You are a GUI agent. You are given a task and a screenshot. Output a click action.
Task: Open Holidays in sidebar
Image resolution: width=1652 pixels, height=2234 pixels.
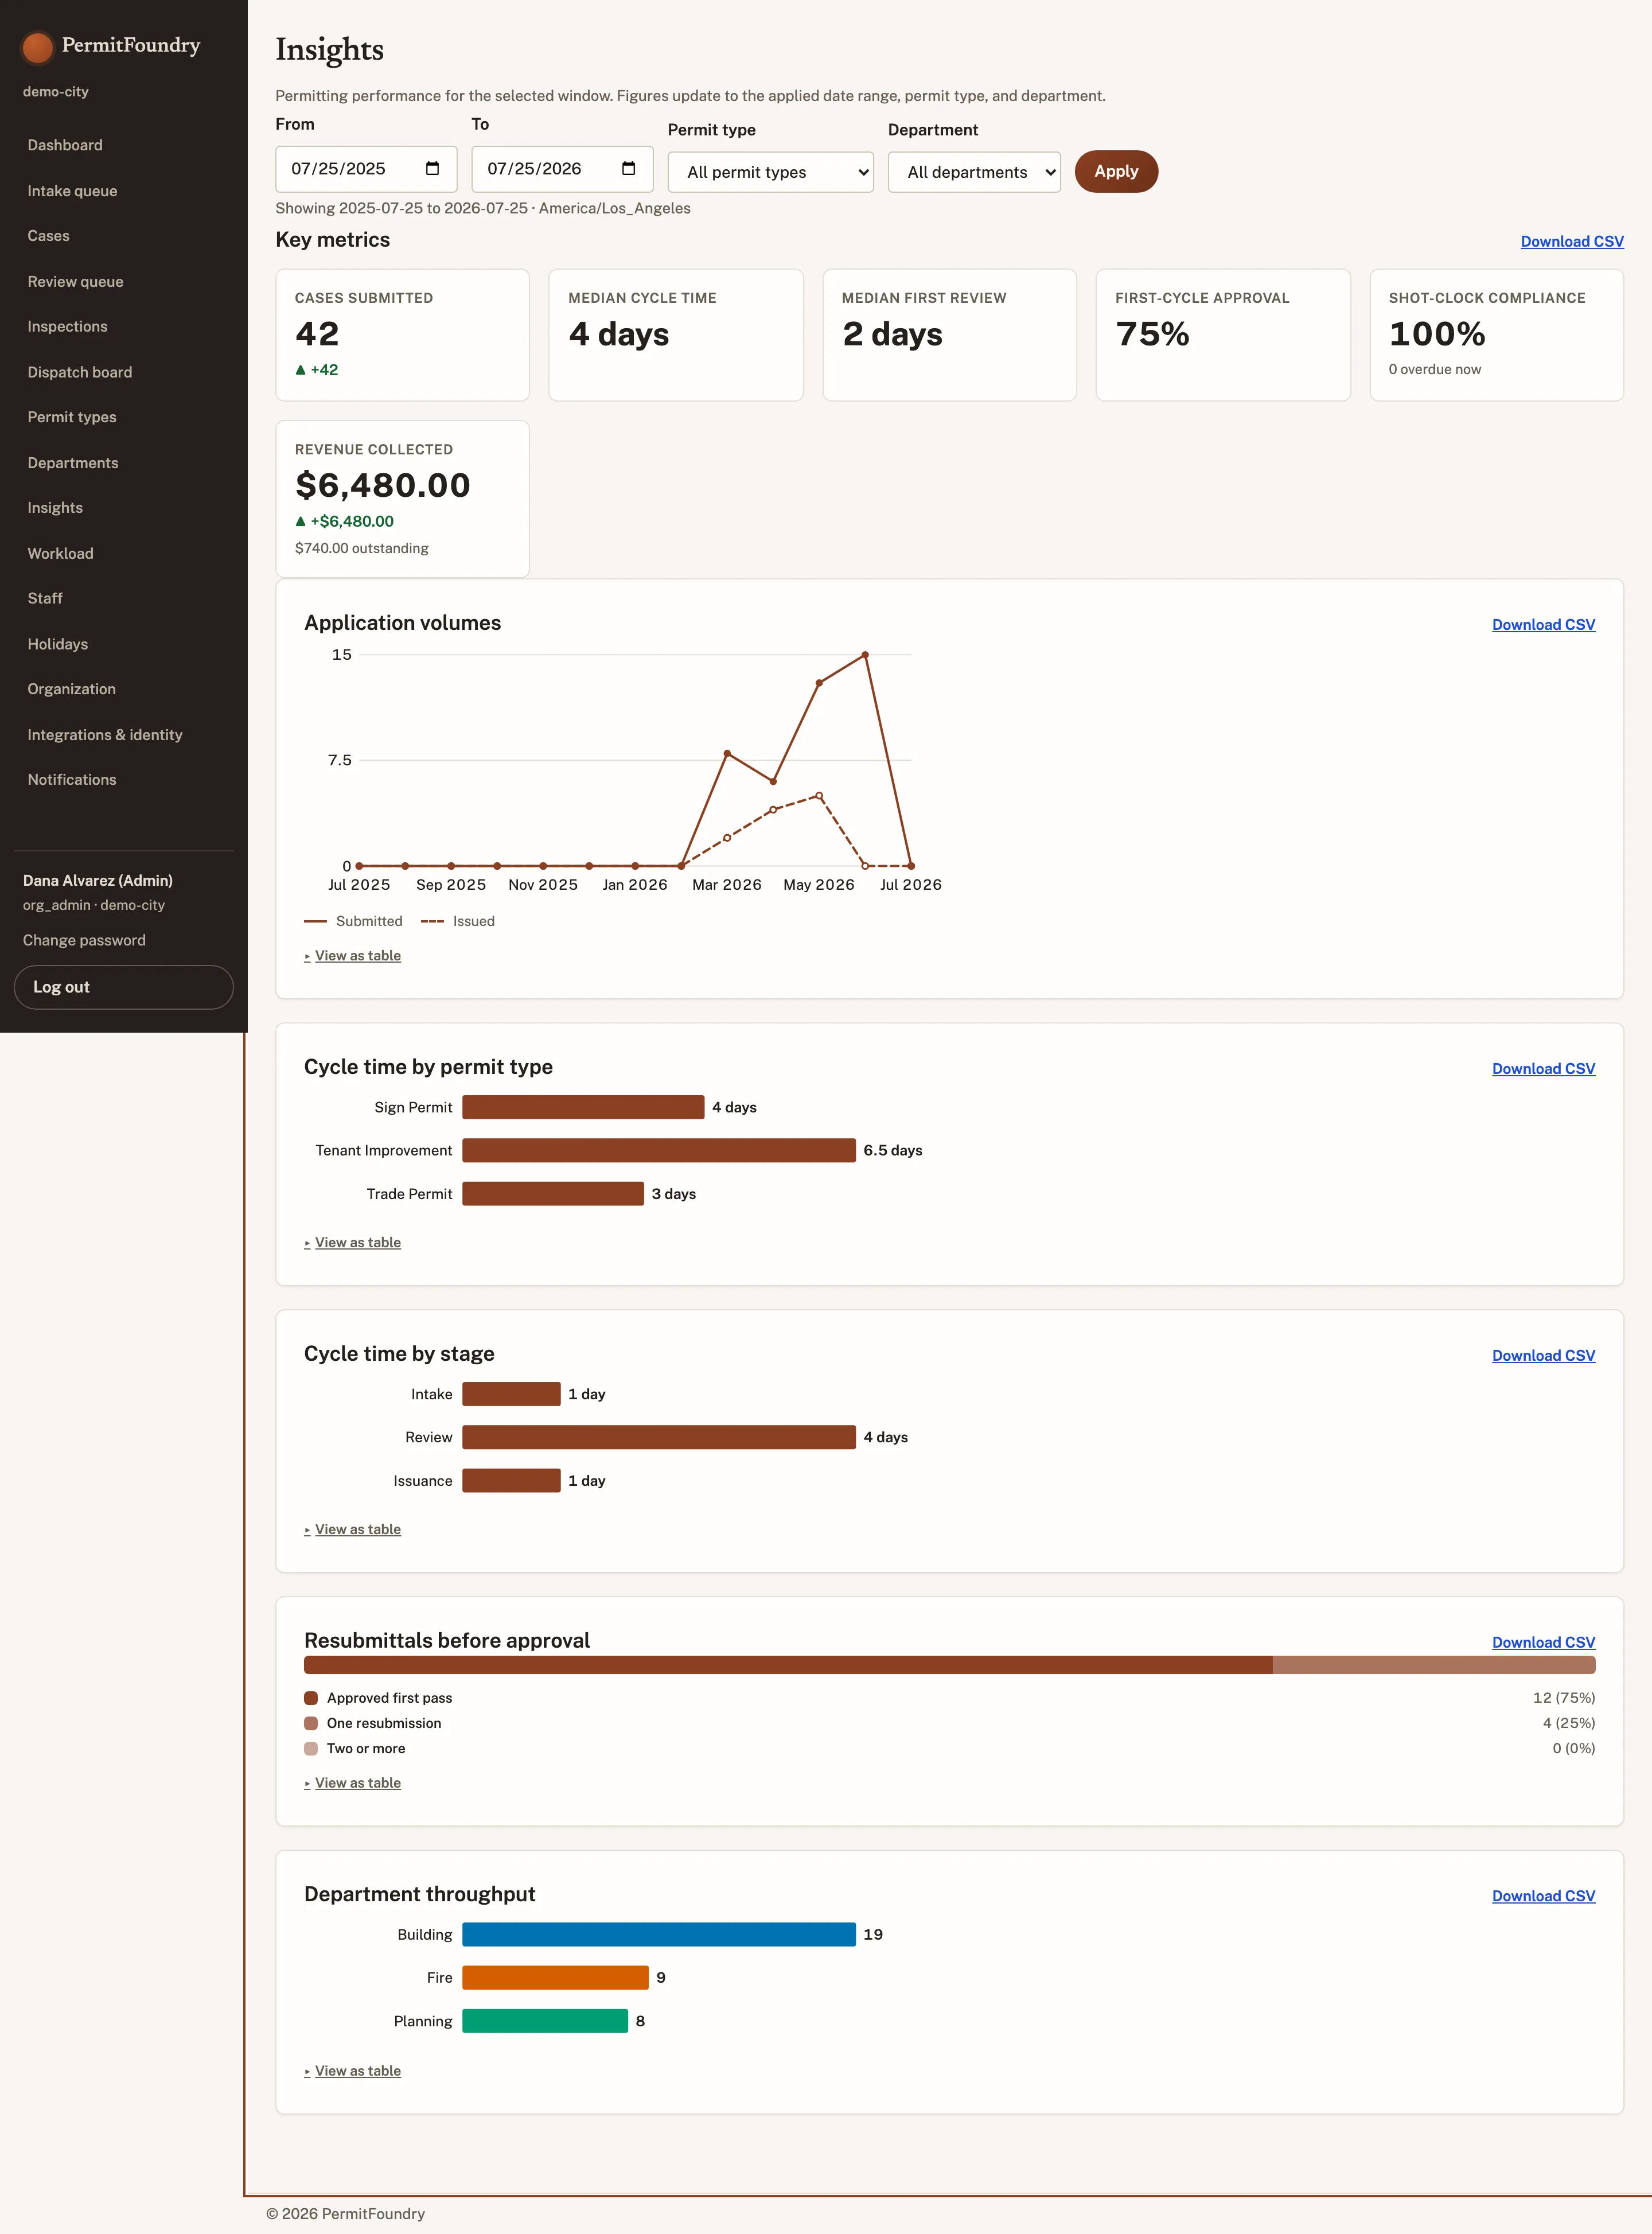(57, 644)
